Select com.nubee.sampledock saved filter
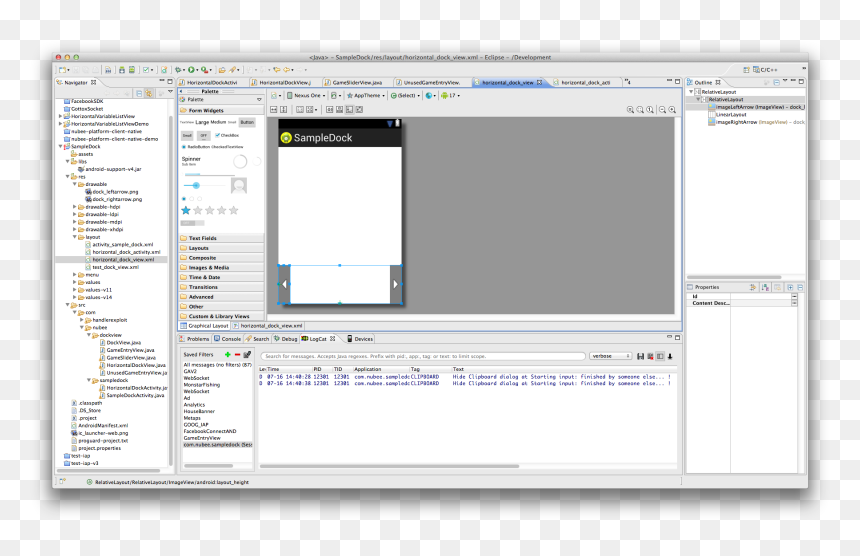The height and width of the screenshot is (556, 860). coord(217,445)
